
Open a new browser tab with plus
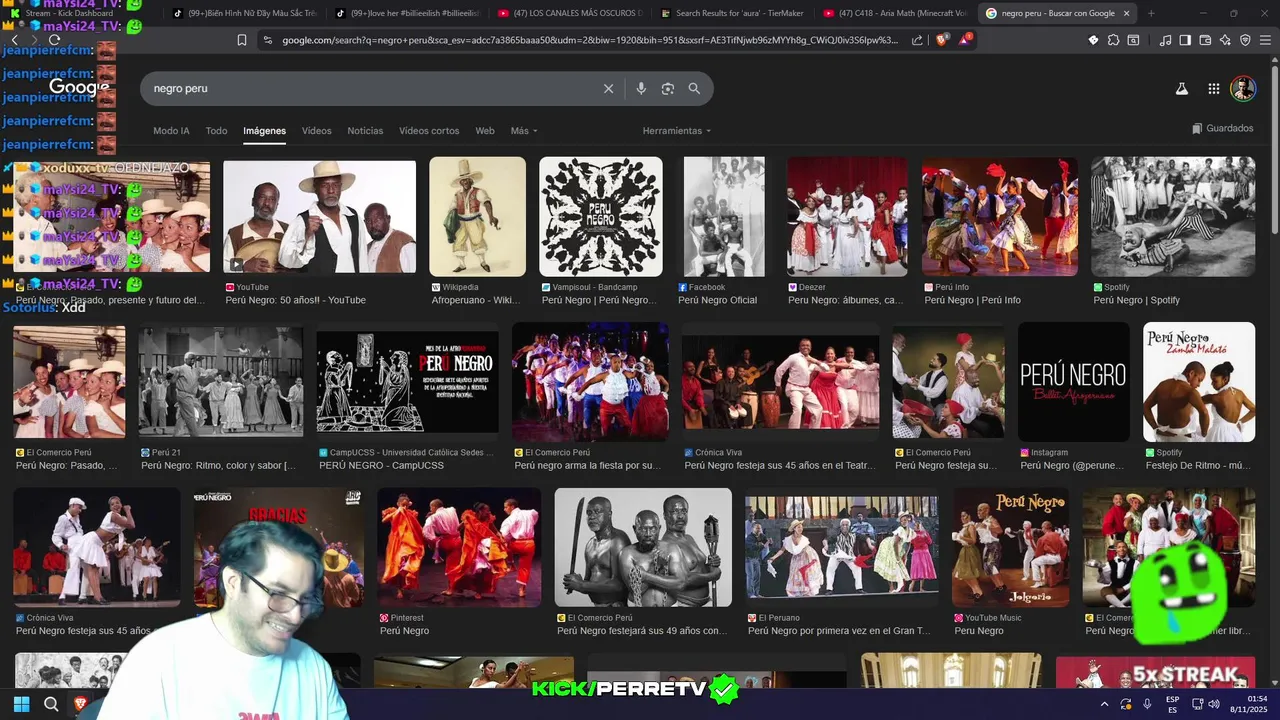click(1151, 13)
